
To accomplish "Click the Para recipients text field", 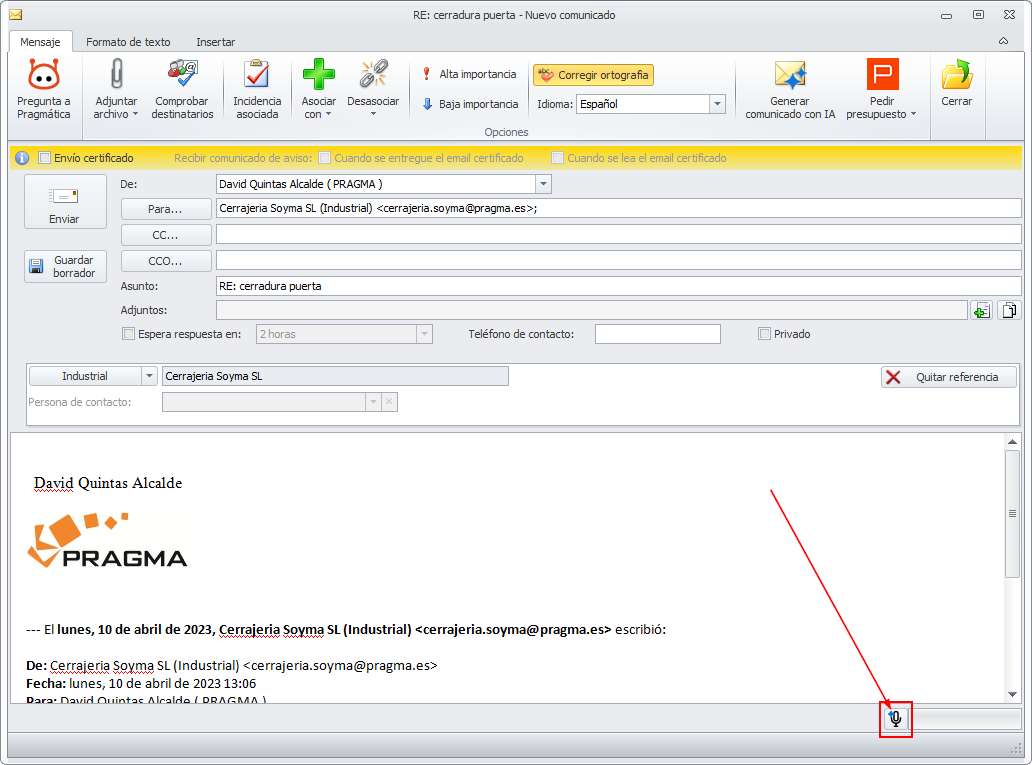I will click(618, 208).
